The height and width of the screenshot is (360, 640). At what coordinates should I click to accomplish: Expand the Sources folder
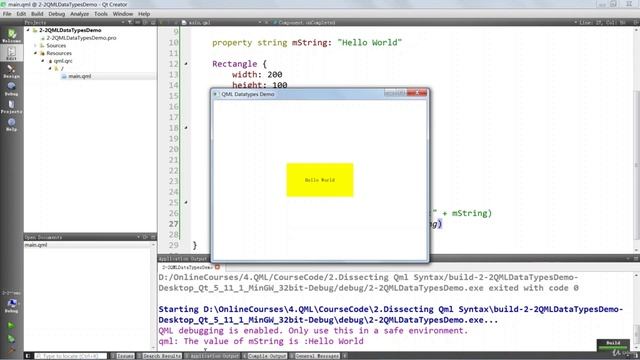coord(35,46)
